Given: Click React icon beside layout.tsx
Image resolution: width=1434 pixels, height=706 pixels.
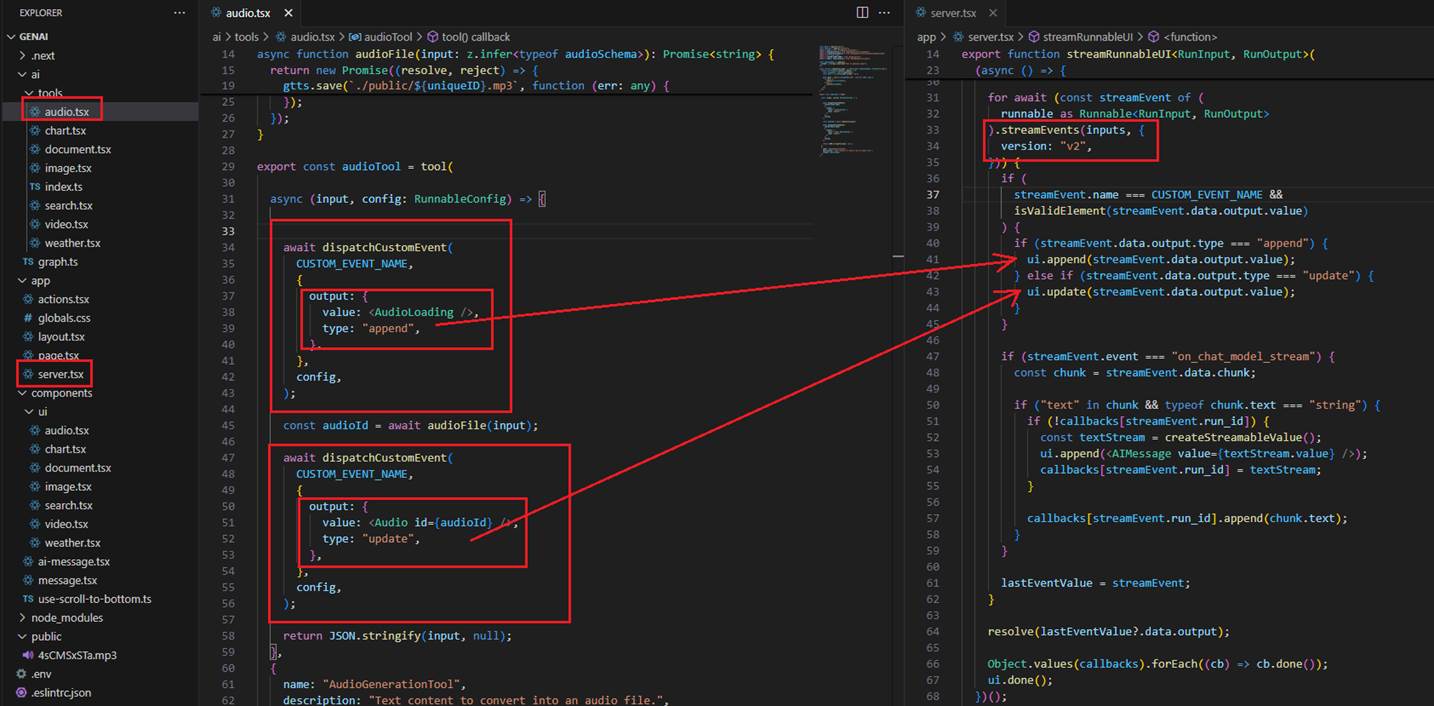Looking at the screenshot, I should [x=28, y=337].
